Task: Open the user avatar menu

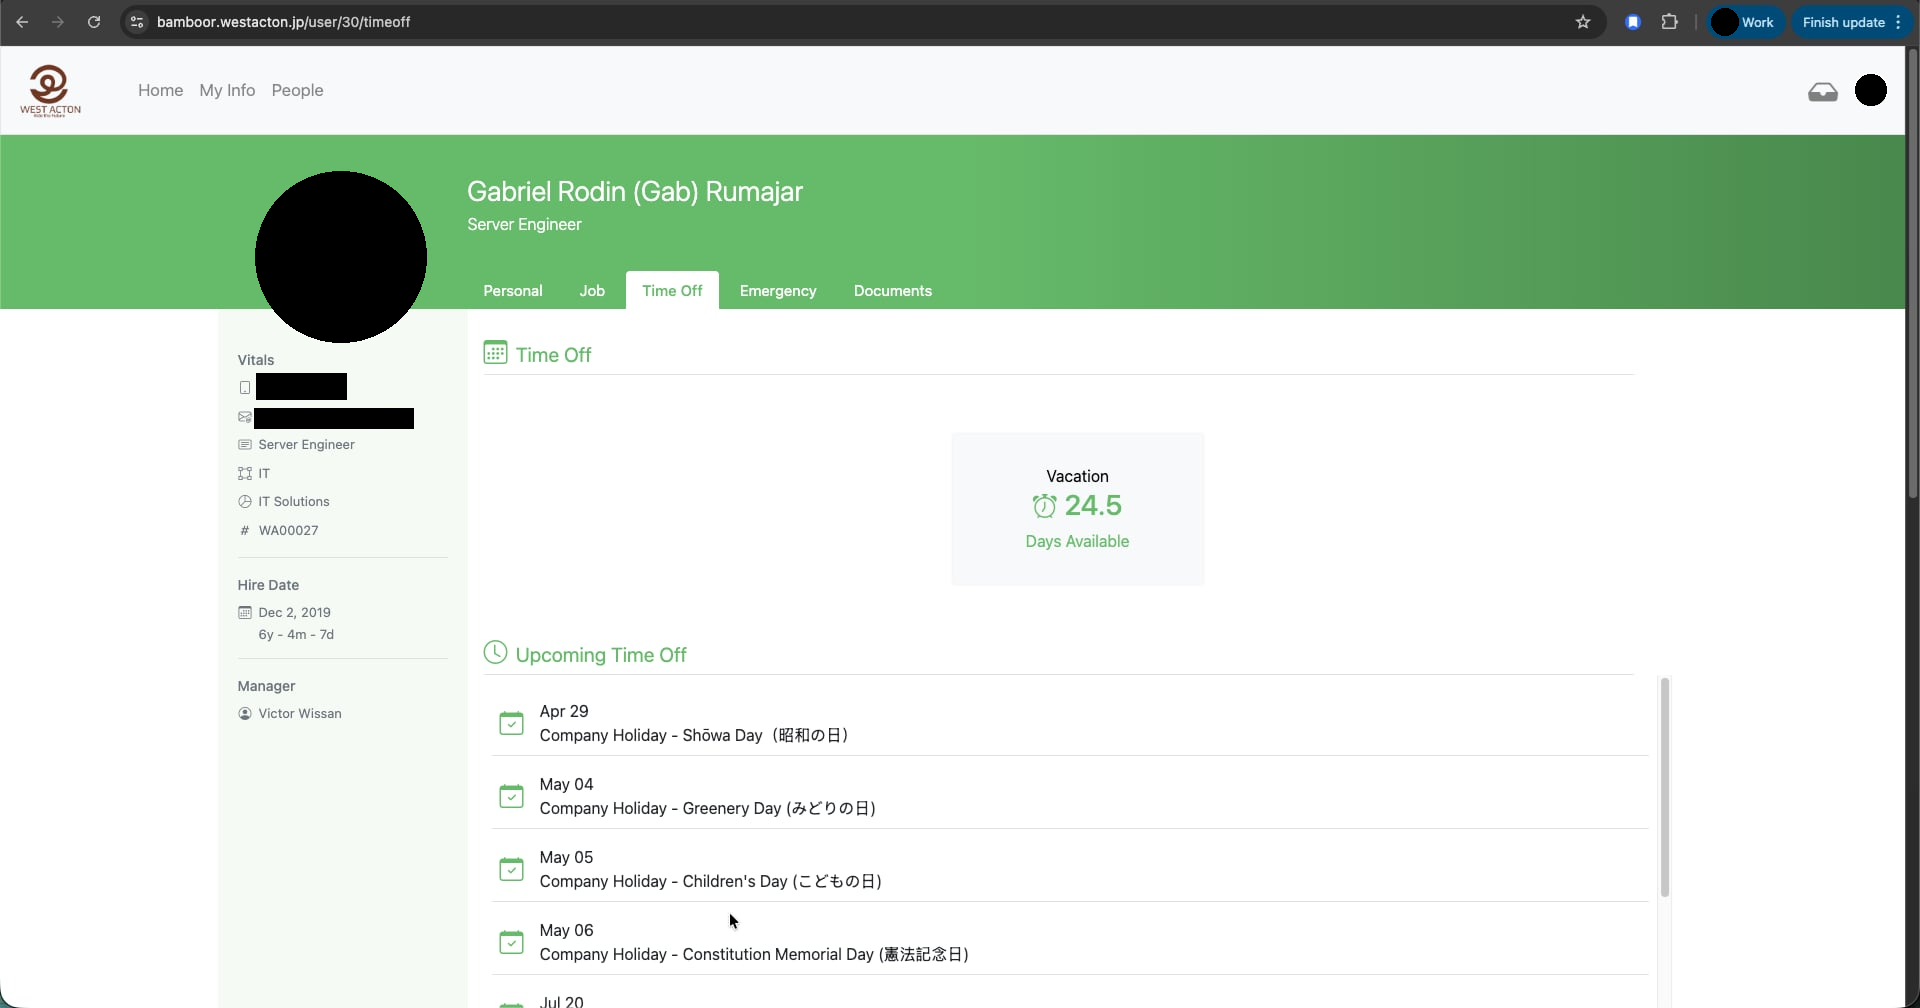Action: [x=1870, y=90]
